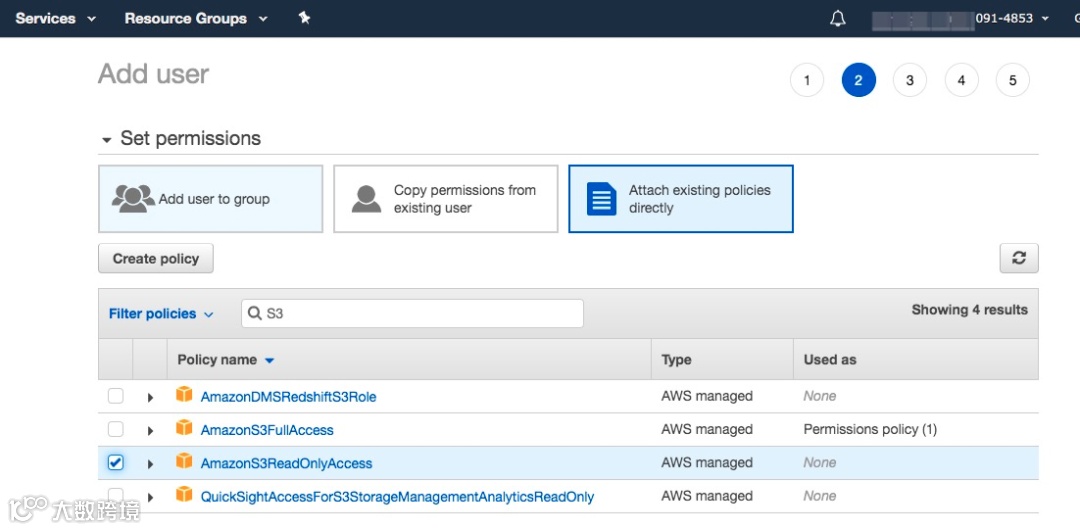1080x530 pixels.
Task: Open the Services menu
Action: (56, 18)
